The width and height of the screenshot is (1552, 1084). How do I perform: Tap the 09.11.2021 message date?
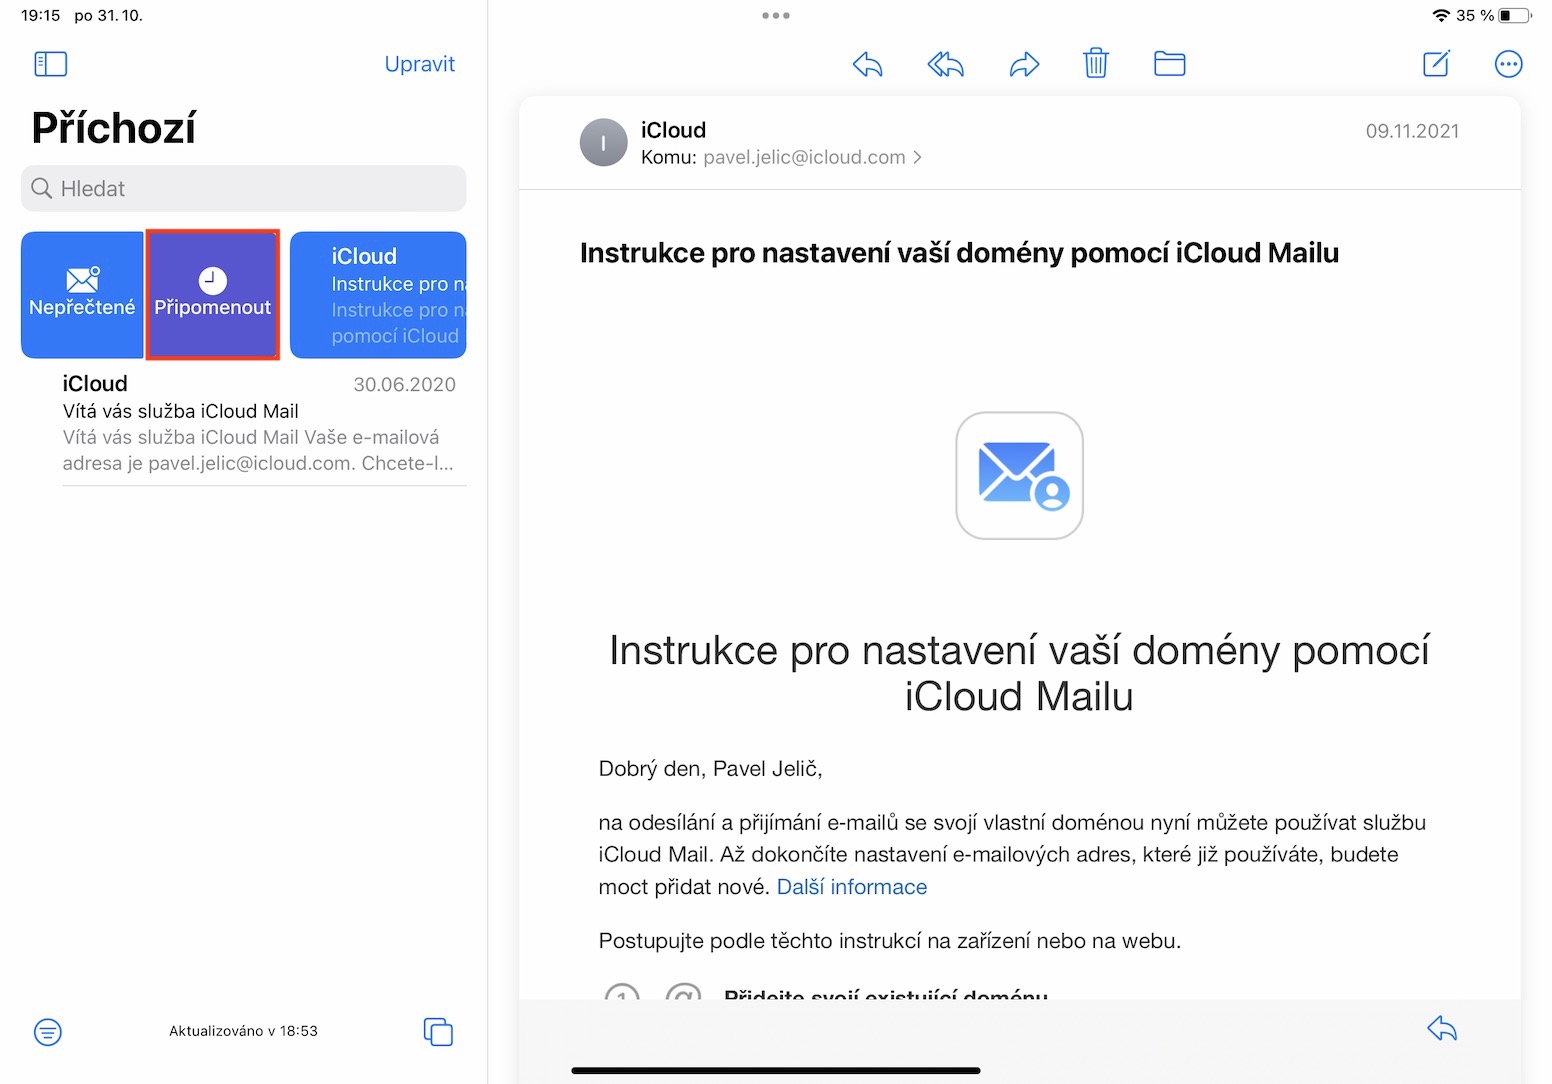coord(1412,131)
